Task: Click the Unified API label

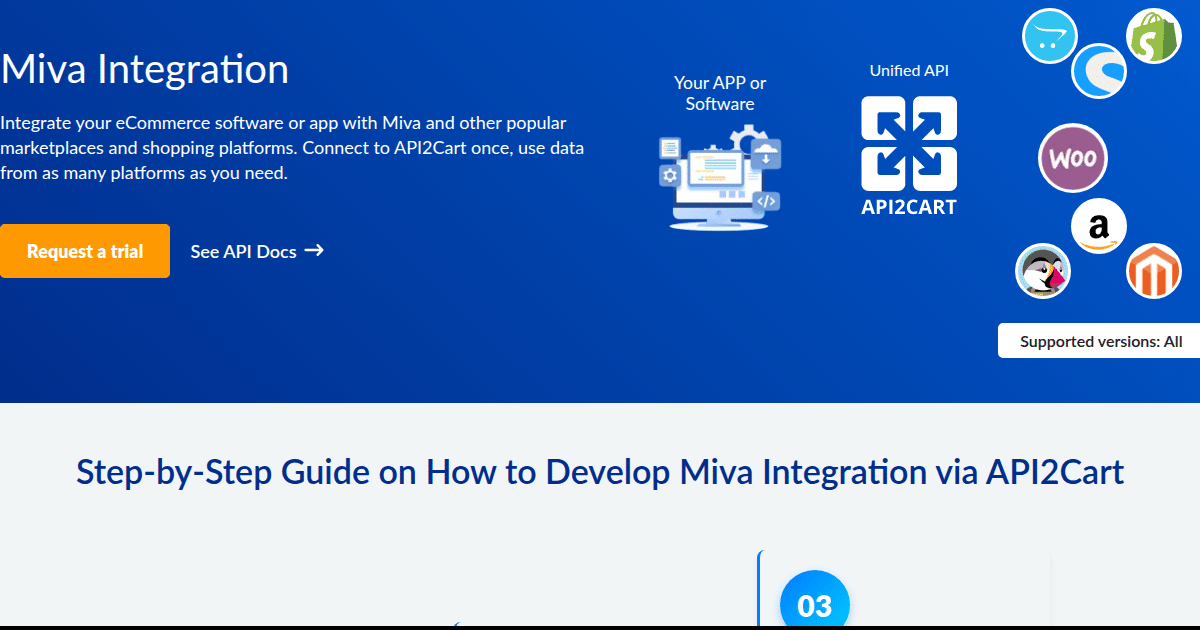Action: 909,71
